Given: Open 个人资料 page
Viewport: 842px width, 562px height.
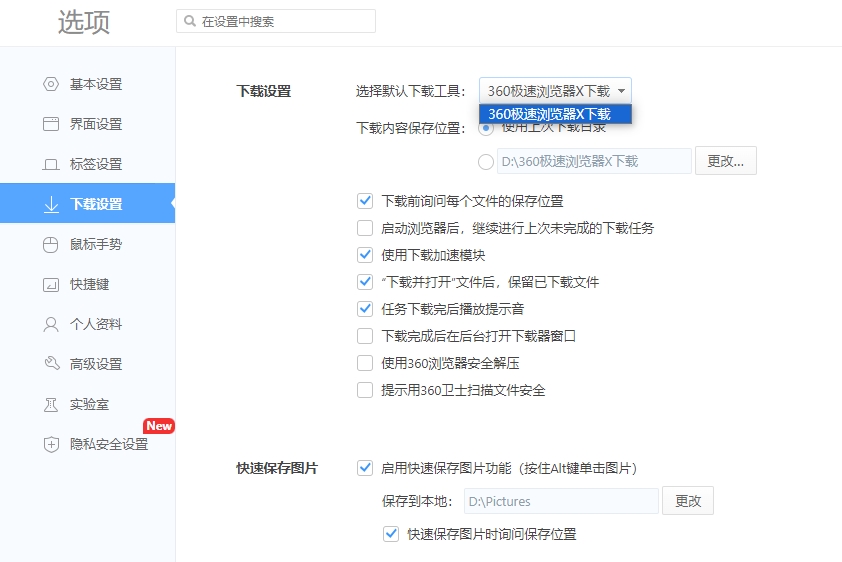Looking at the screenshot, I should (88, 324).
